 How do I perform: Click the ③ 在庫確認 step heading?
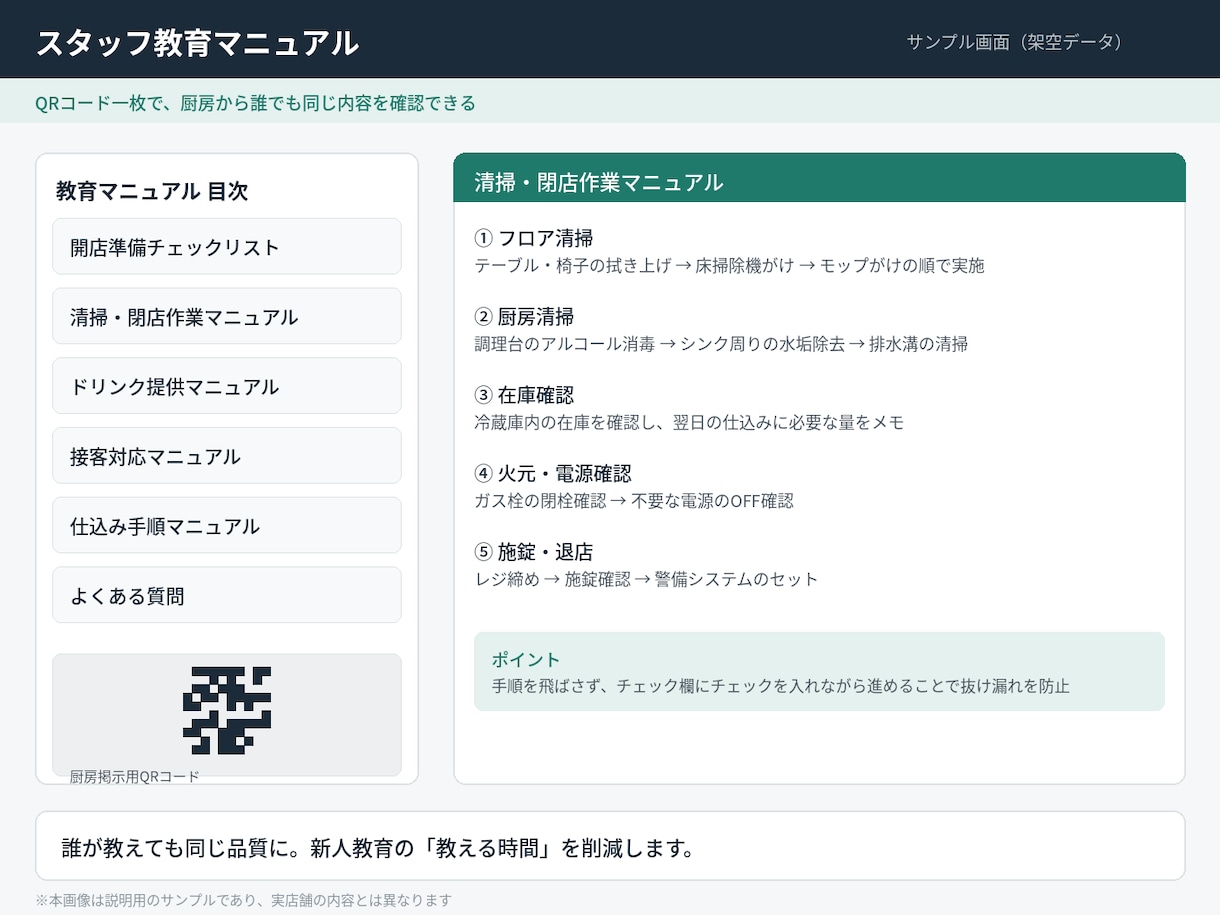point(524,395)
